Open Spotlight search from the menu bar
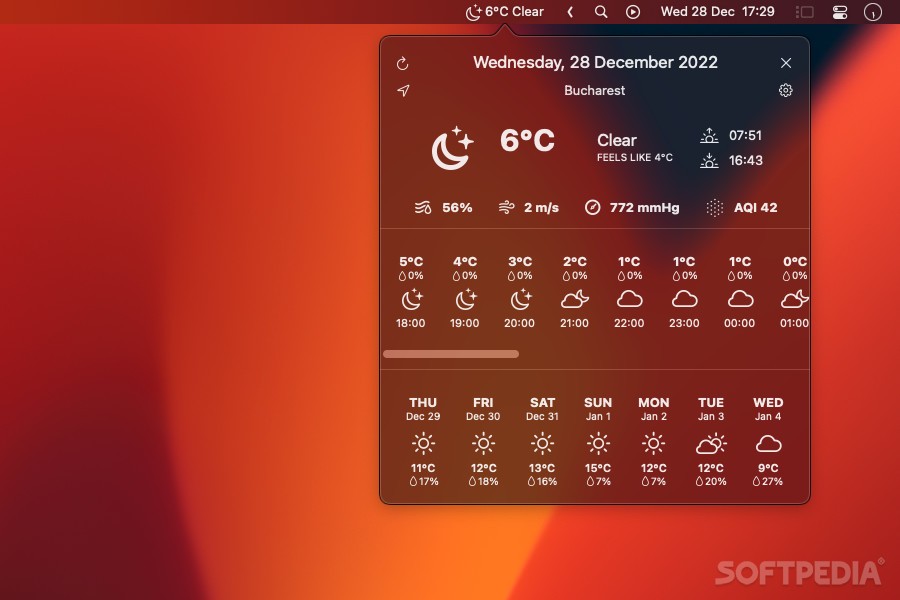This screenshot has width=900, height=600. point(600,12)
